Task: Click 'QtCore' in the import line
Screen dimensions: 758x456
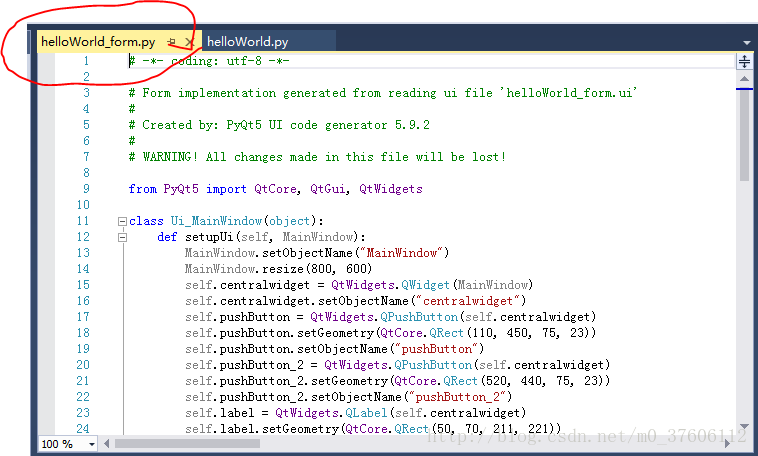Action: (x=275, y=189)
